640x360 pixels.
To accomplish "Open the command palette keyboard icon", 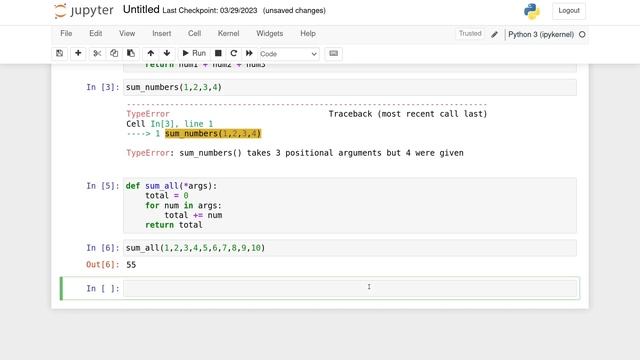I will point(333,53).
